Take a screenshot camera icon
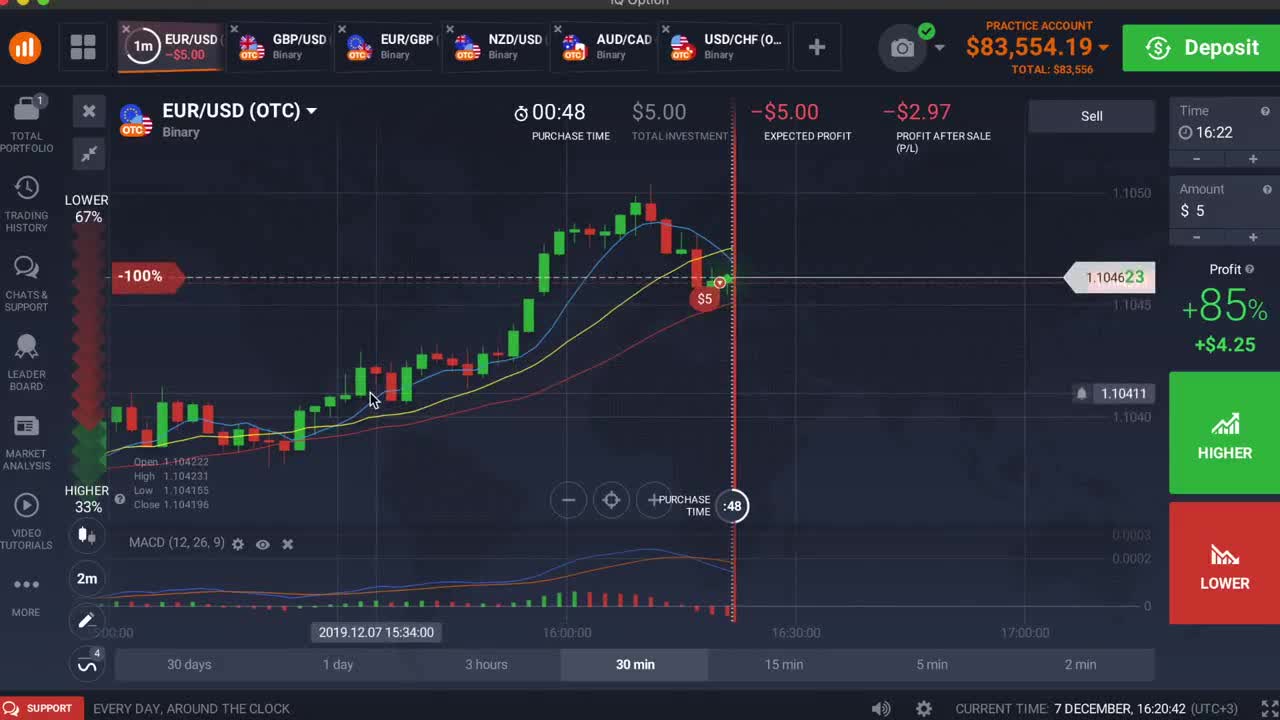The width and height of the screenshot is (1280, 720). (x=903, y=47)
